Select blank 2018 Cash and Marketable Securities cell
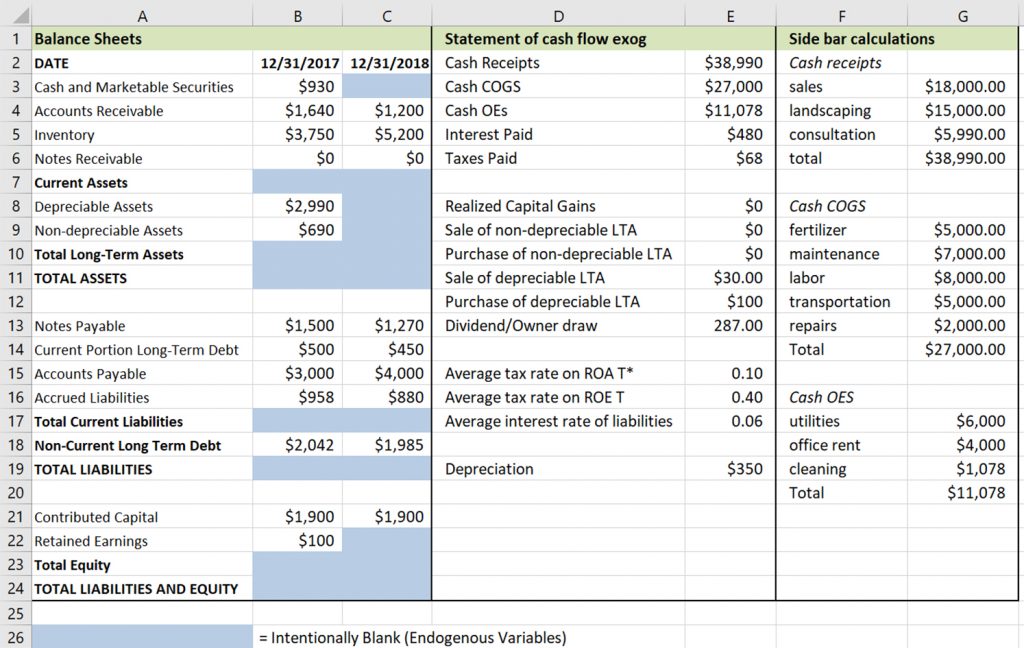The height and width of the screenshot is (648, 1024). 387,87
